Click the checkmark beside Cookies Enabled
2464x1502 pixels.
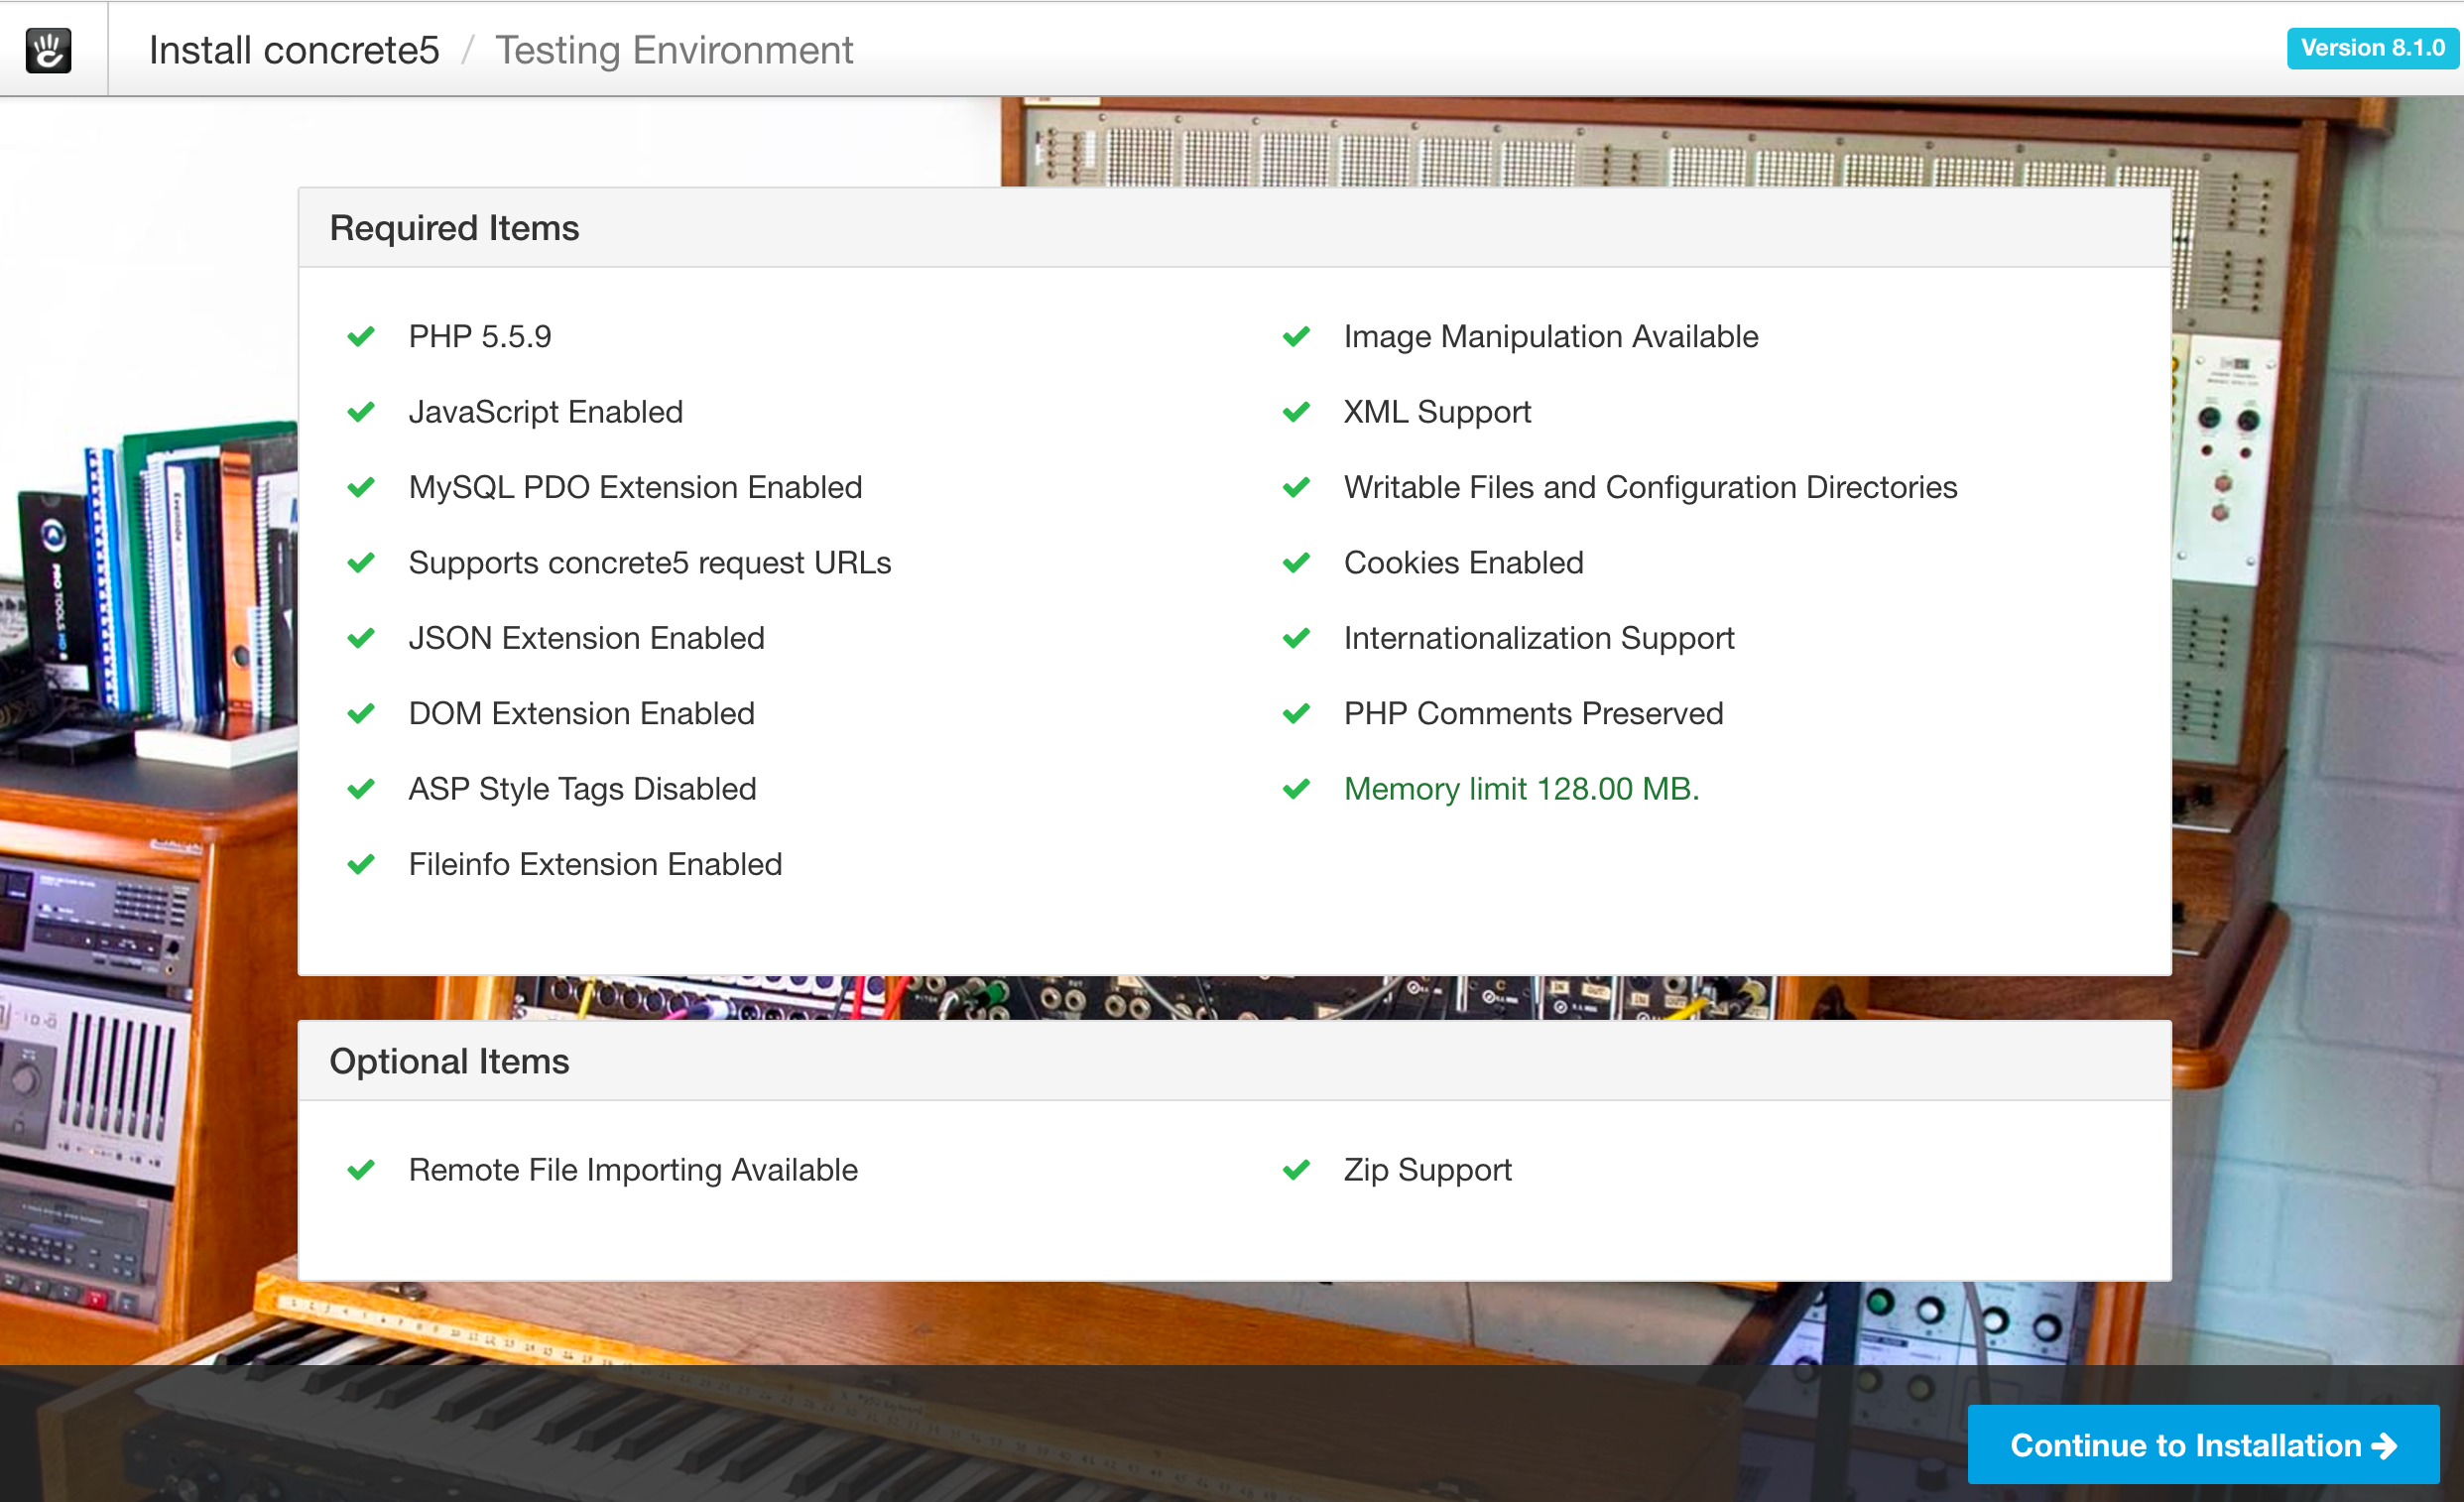(1296, 562)
